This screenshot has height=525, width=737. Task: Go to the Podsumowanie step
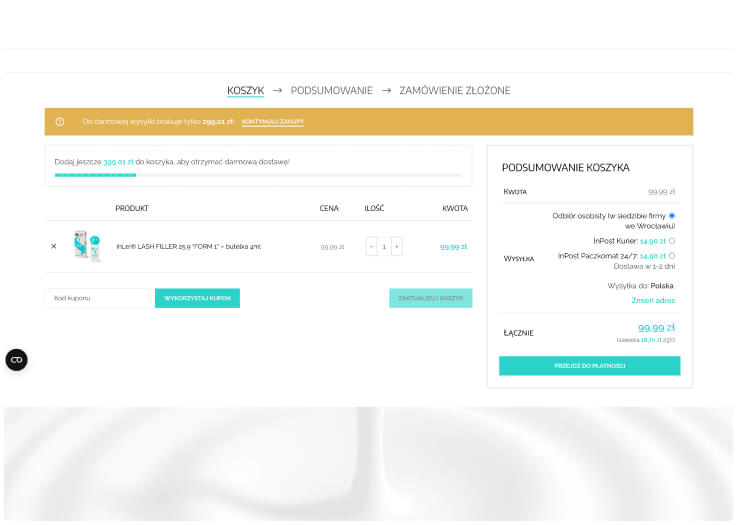(x=331, y=90)
